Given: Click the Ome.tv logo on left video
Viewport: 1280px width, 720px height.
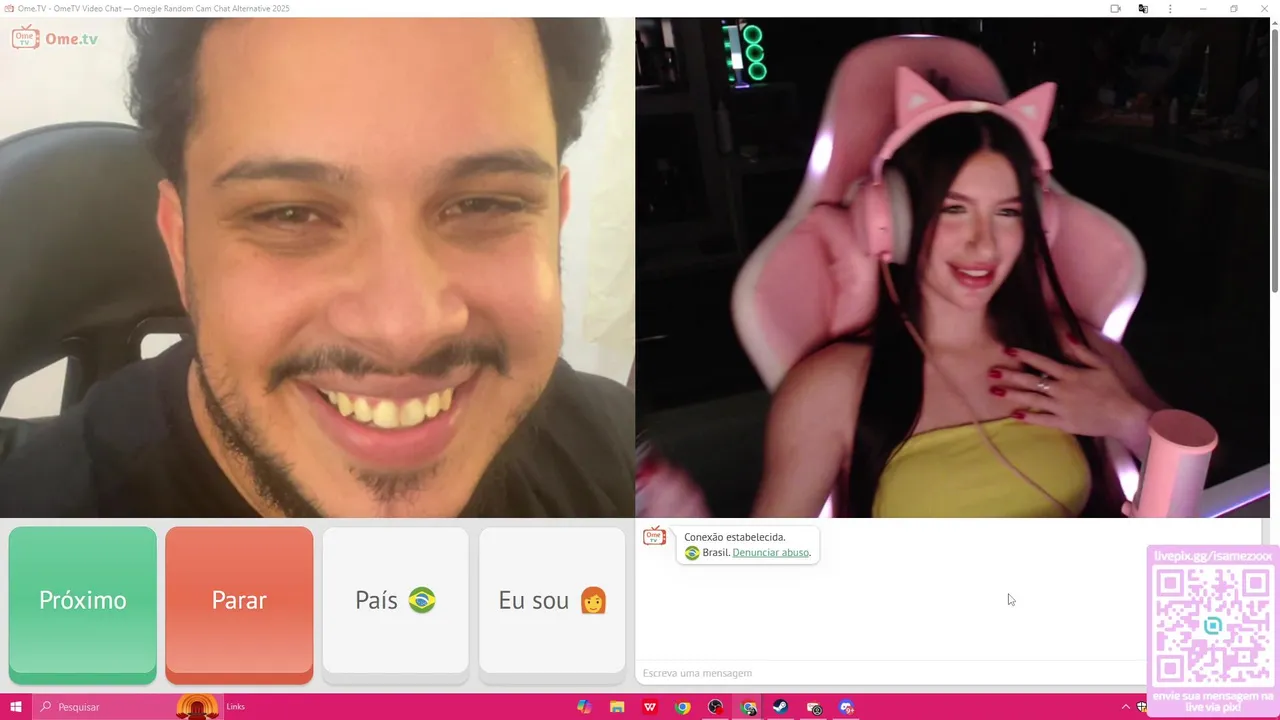Looking at the screenshot, I should coord(55,39).
